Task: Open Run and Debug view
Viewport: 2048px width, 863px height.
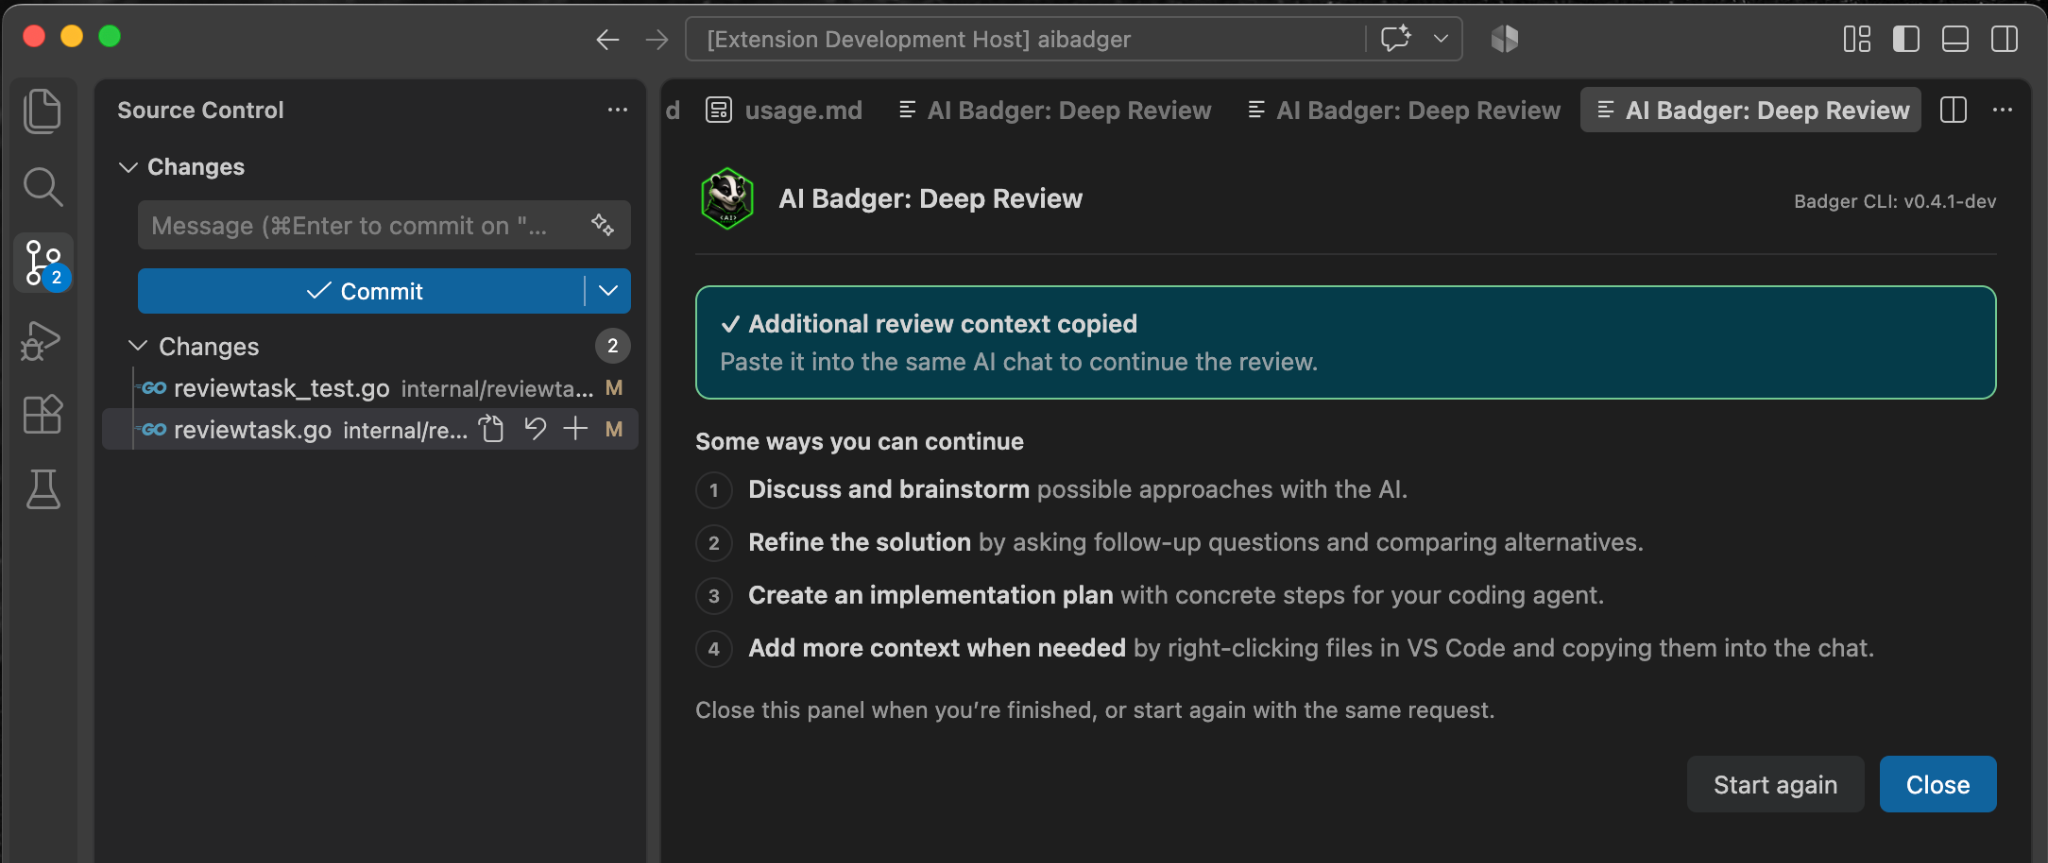Action: pos(43,340)
